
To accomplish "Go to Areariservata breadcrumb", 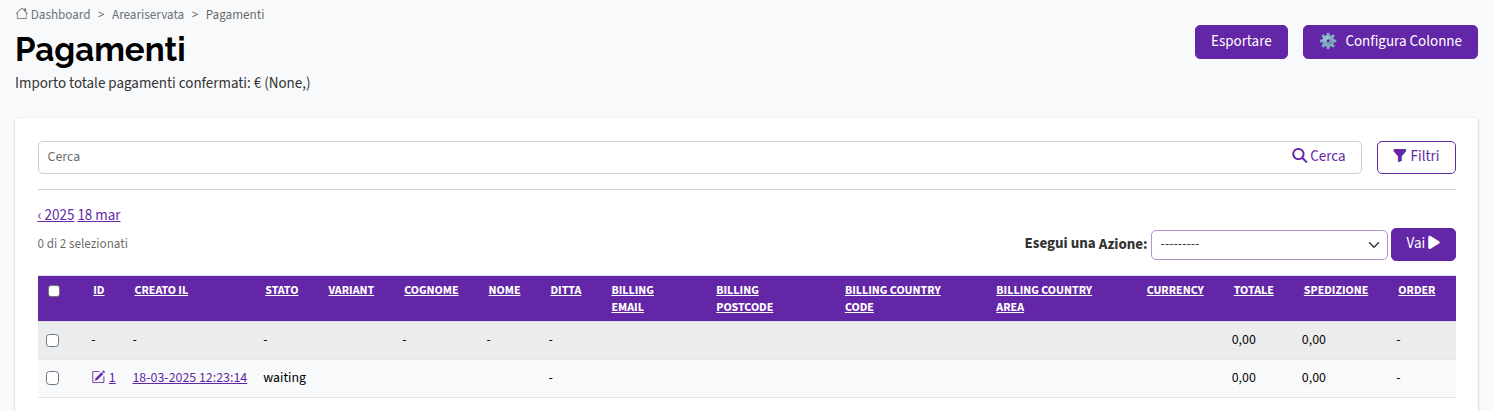I will pyautogui.click(x=148, y=15).
